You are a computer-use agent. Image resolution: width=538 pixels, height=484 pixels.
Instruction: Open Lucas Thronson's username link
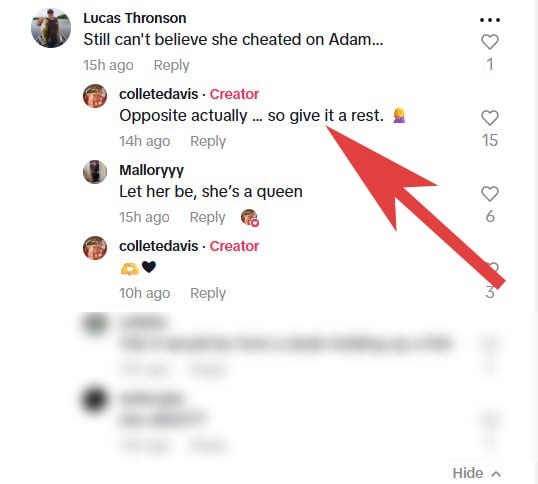tap(135, 18)
